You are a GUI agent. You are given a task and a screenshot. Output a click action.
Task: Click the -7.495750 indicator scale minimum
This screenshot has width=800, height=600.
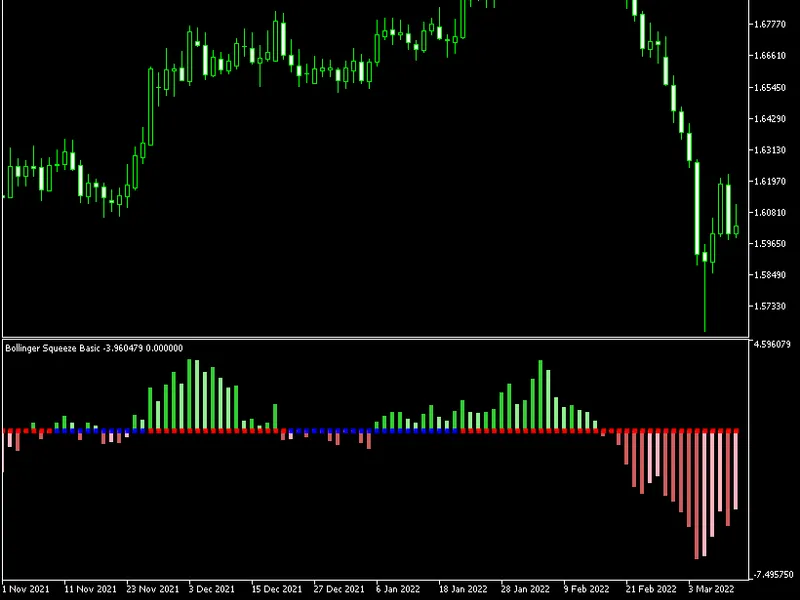pyautogui.click(x=773, y=574)
